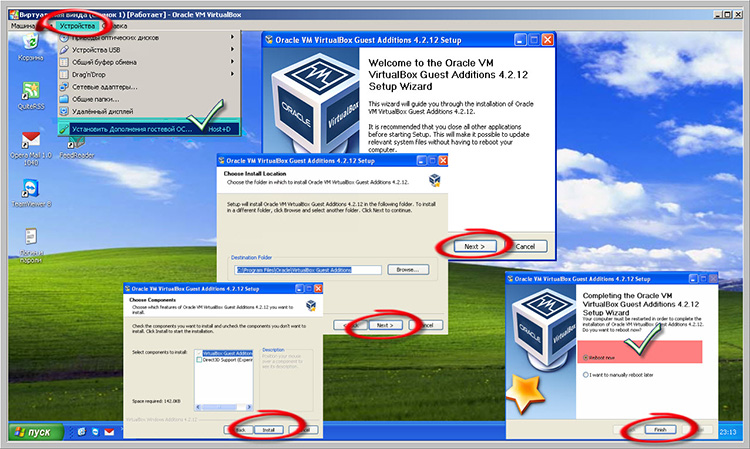Close the Oracle VM VirtualBox main window

[738, 15]
